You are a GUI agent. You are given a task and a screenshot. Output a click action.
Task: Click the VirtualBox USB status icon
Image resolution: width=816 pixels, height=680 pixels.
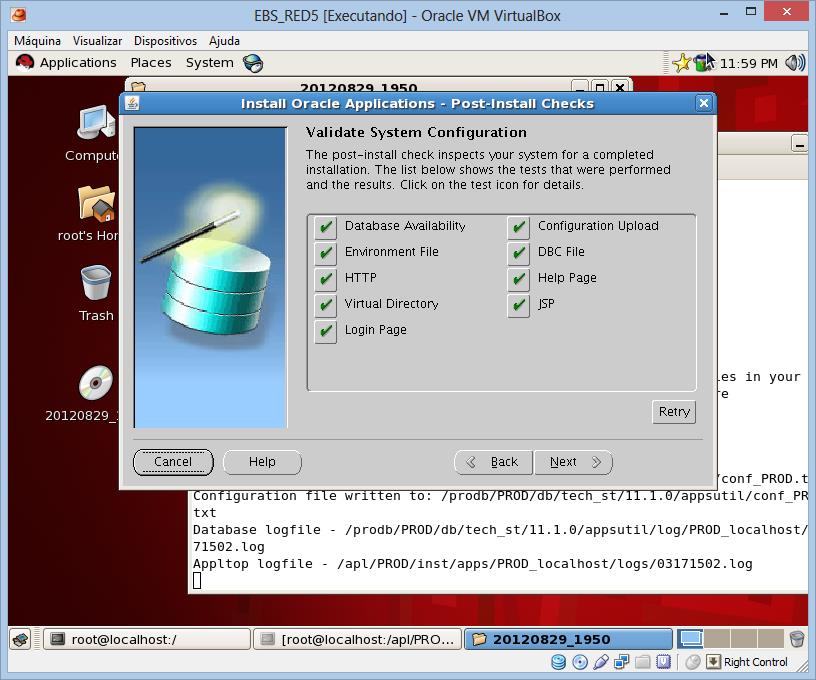coord(601,662)
